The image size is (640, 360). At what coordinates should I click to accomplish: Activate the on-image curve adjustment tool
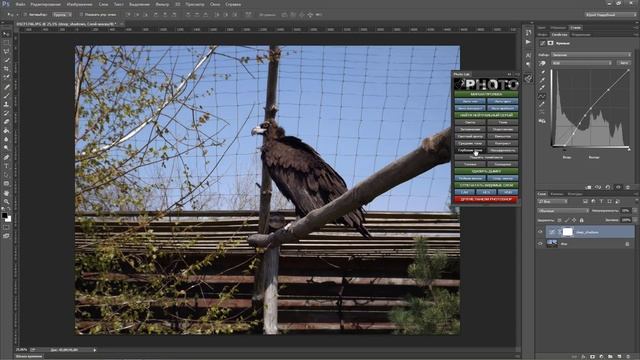542,63
